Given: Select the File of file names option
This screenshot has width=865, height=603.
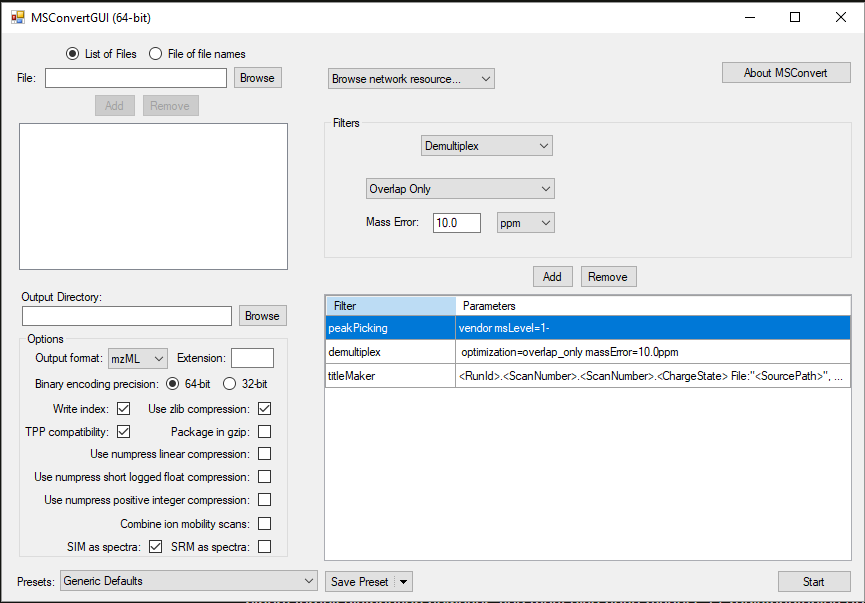Looking at the screenshot, I should coord(156,54).
